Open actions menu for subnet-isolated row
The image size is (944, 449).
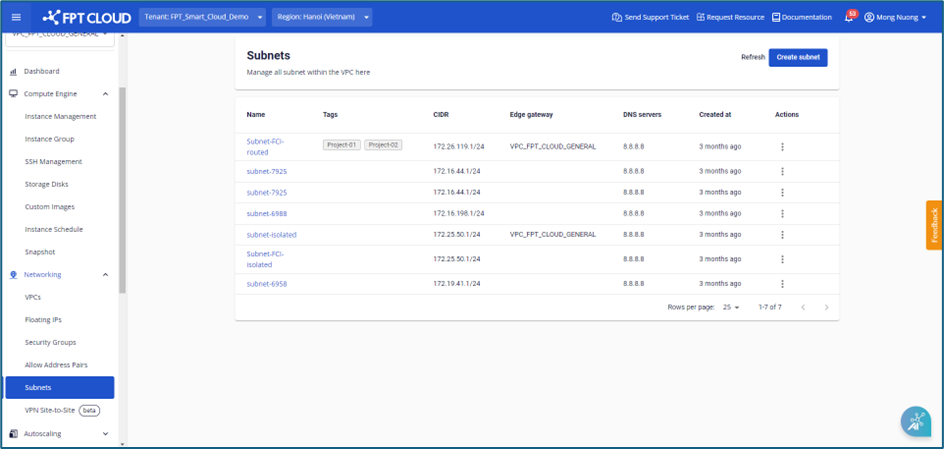click(782, 235)
